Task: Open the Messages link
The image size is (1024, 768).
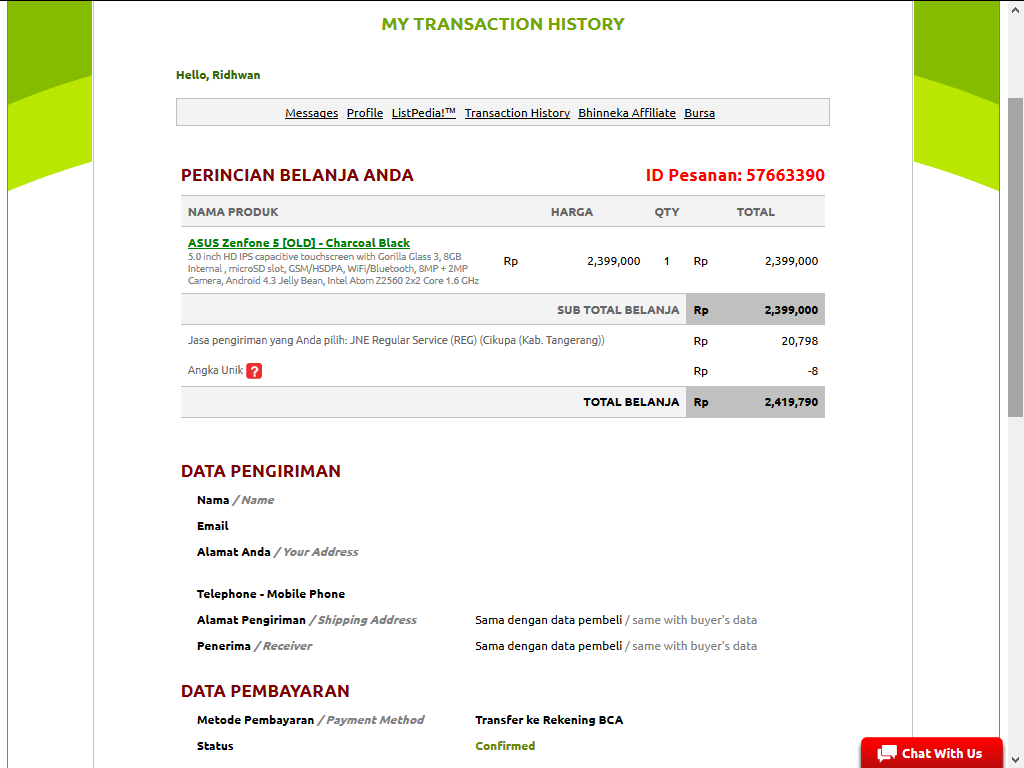Action: (312, 113)
